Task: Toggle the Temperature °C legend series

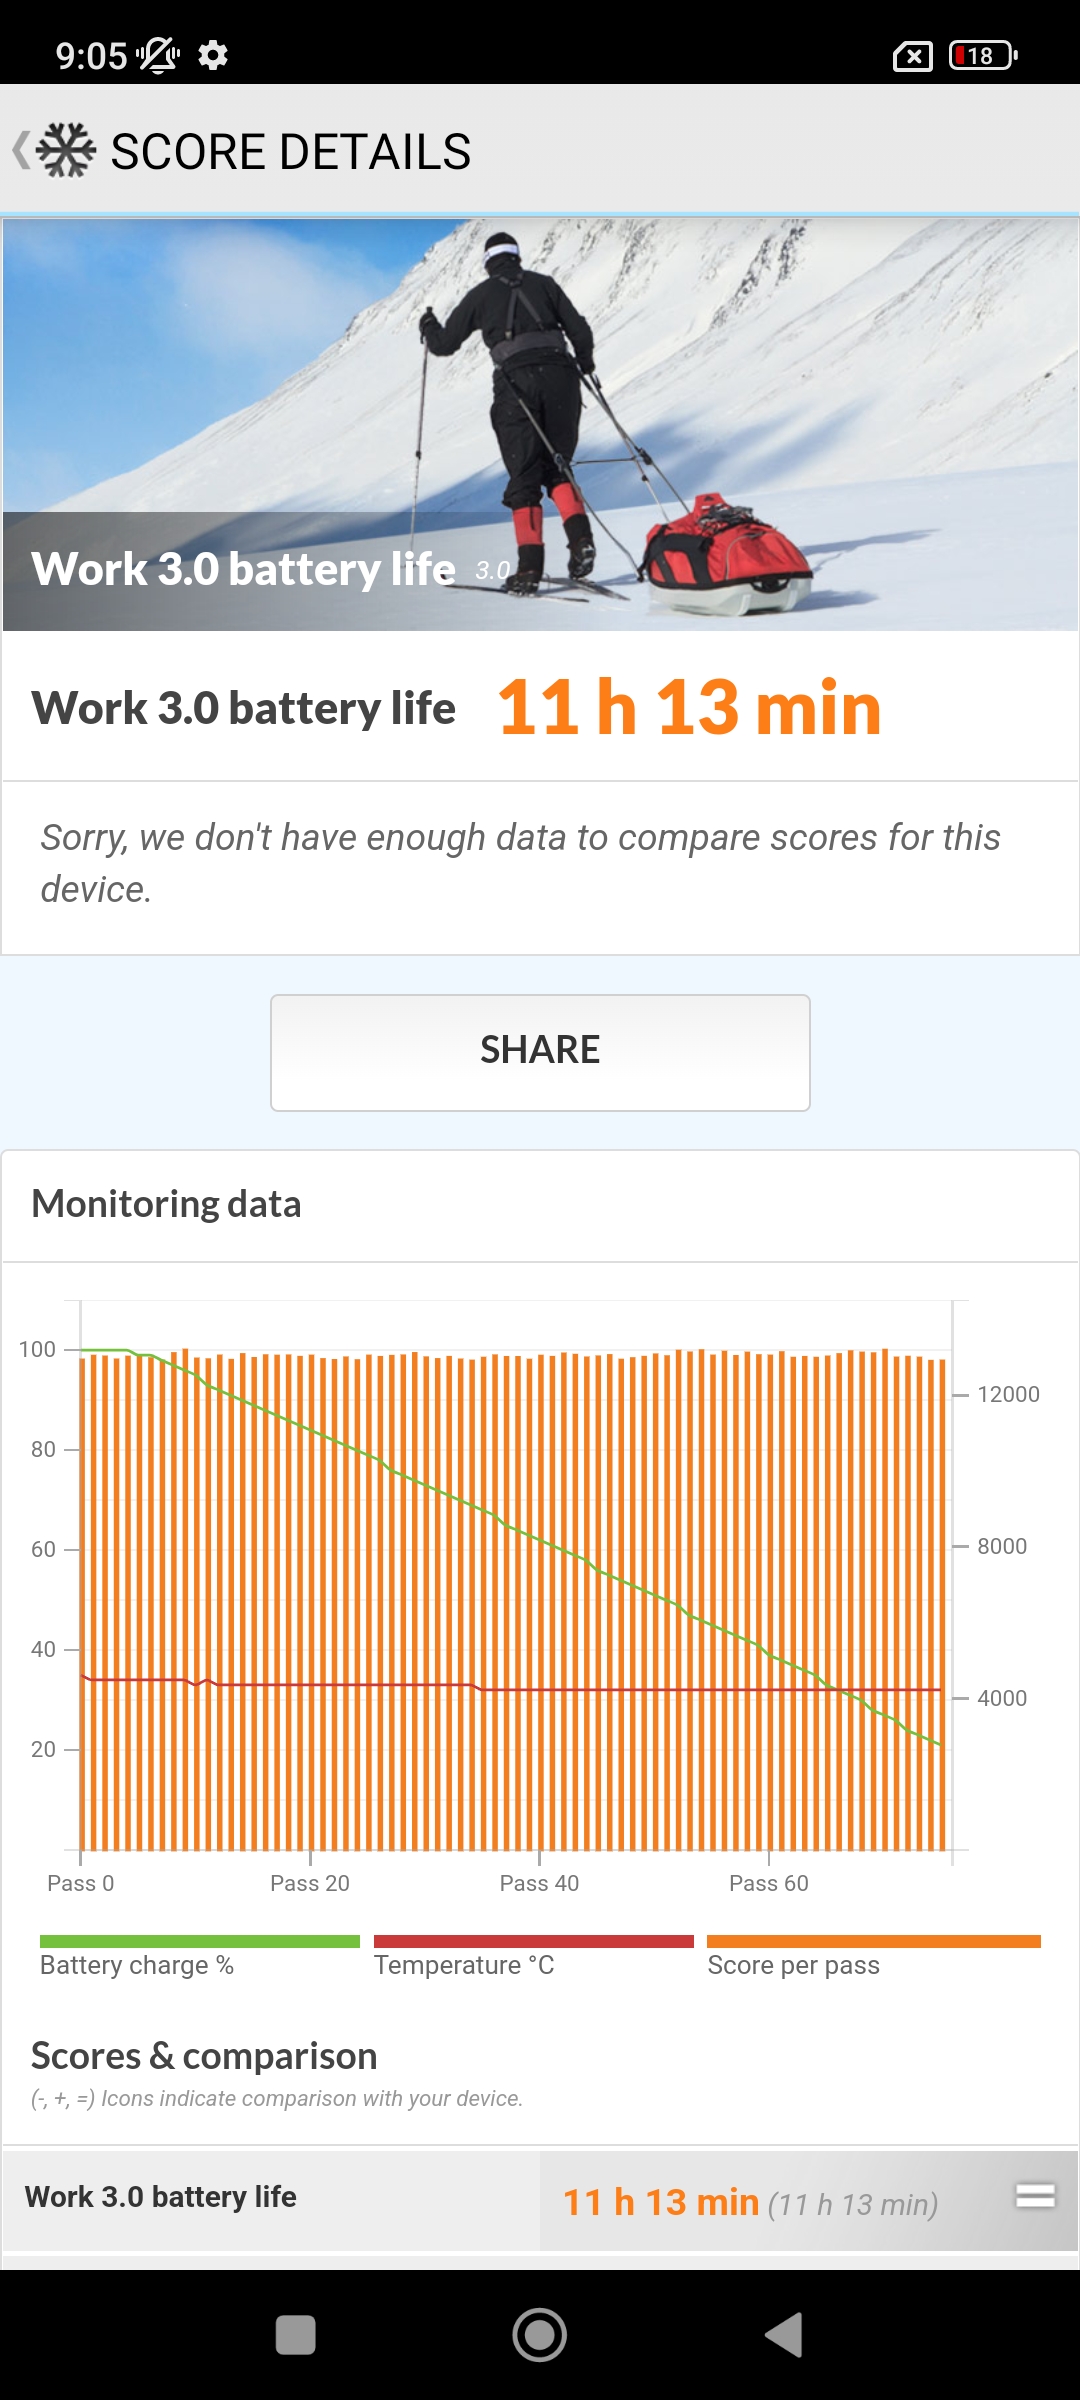Action: (533, 1956)
